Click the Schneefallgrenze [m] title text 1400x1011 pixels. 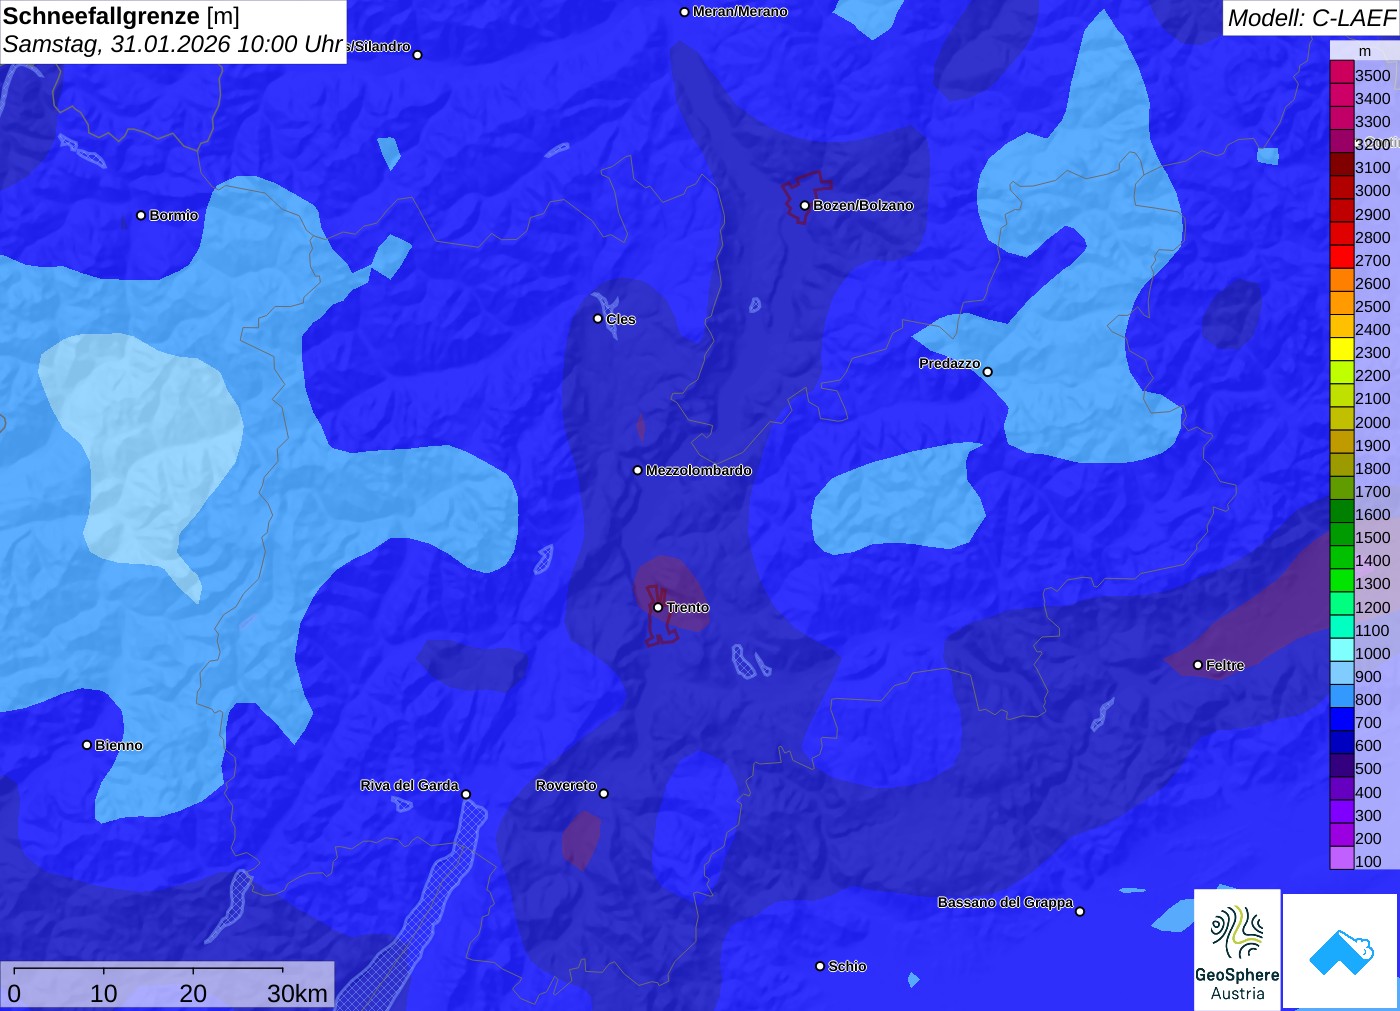click(121, 16)
